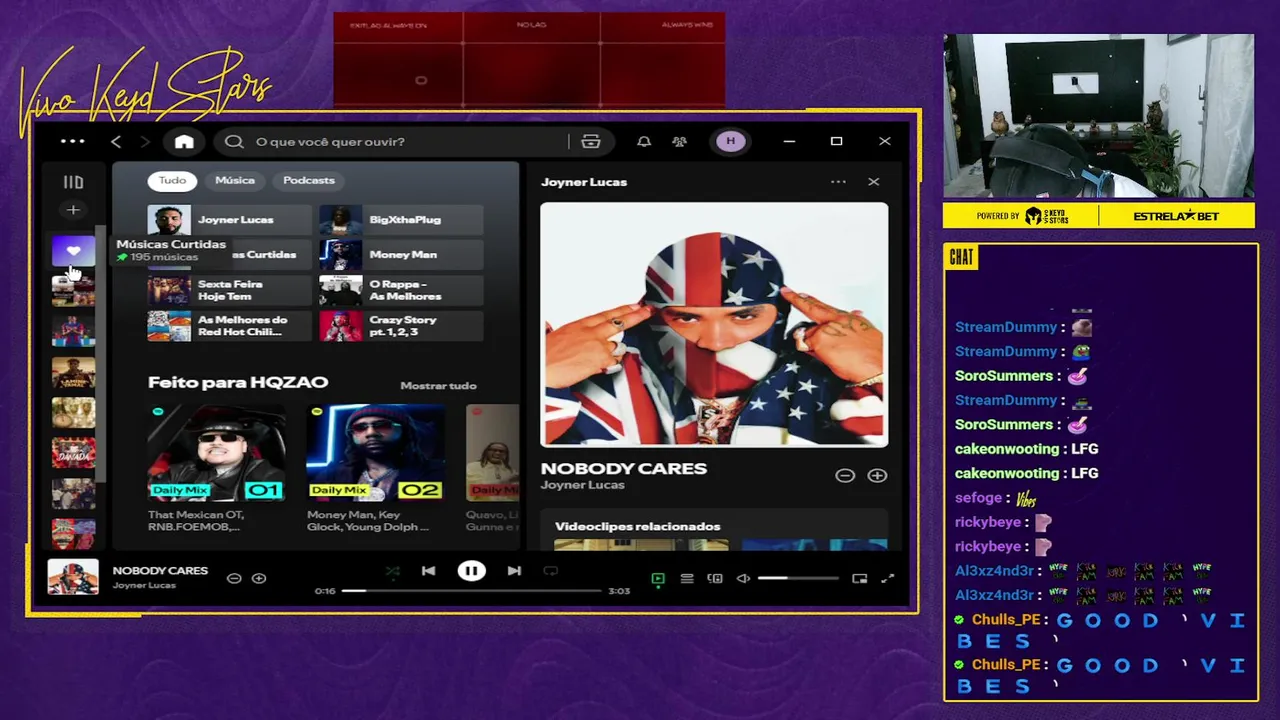The height and width of the screenshot is (720, 1280).
Task: Click the minus icon in the player bar
Action: tap(234, 578)
